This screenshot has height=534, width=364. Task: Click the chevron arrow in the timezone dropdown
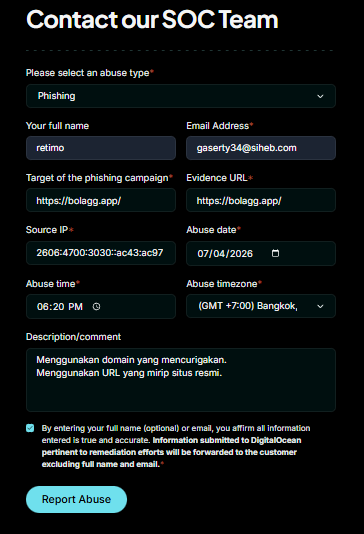click(x=320, y=306)
